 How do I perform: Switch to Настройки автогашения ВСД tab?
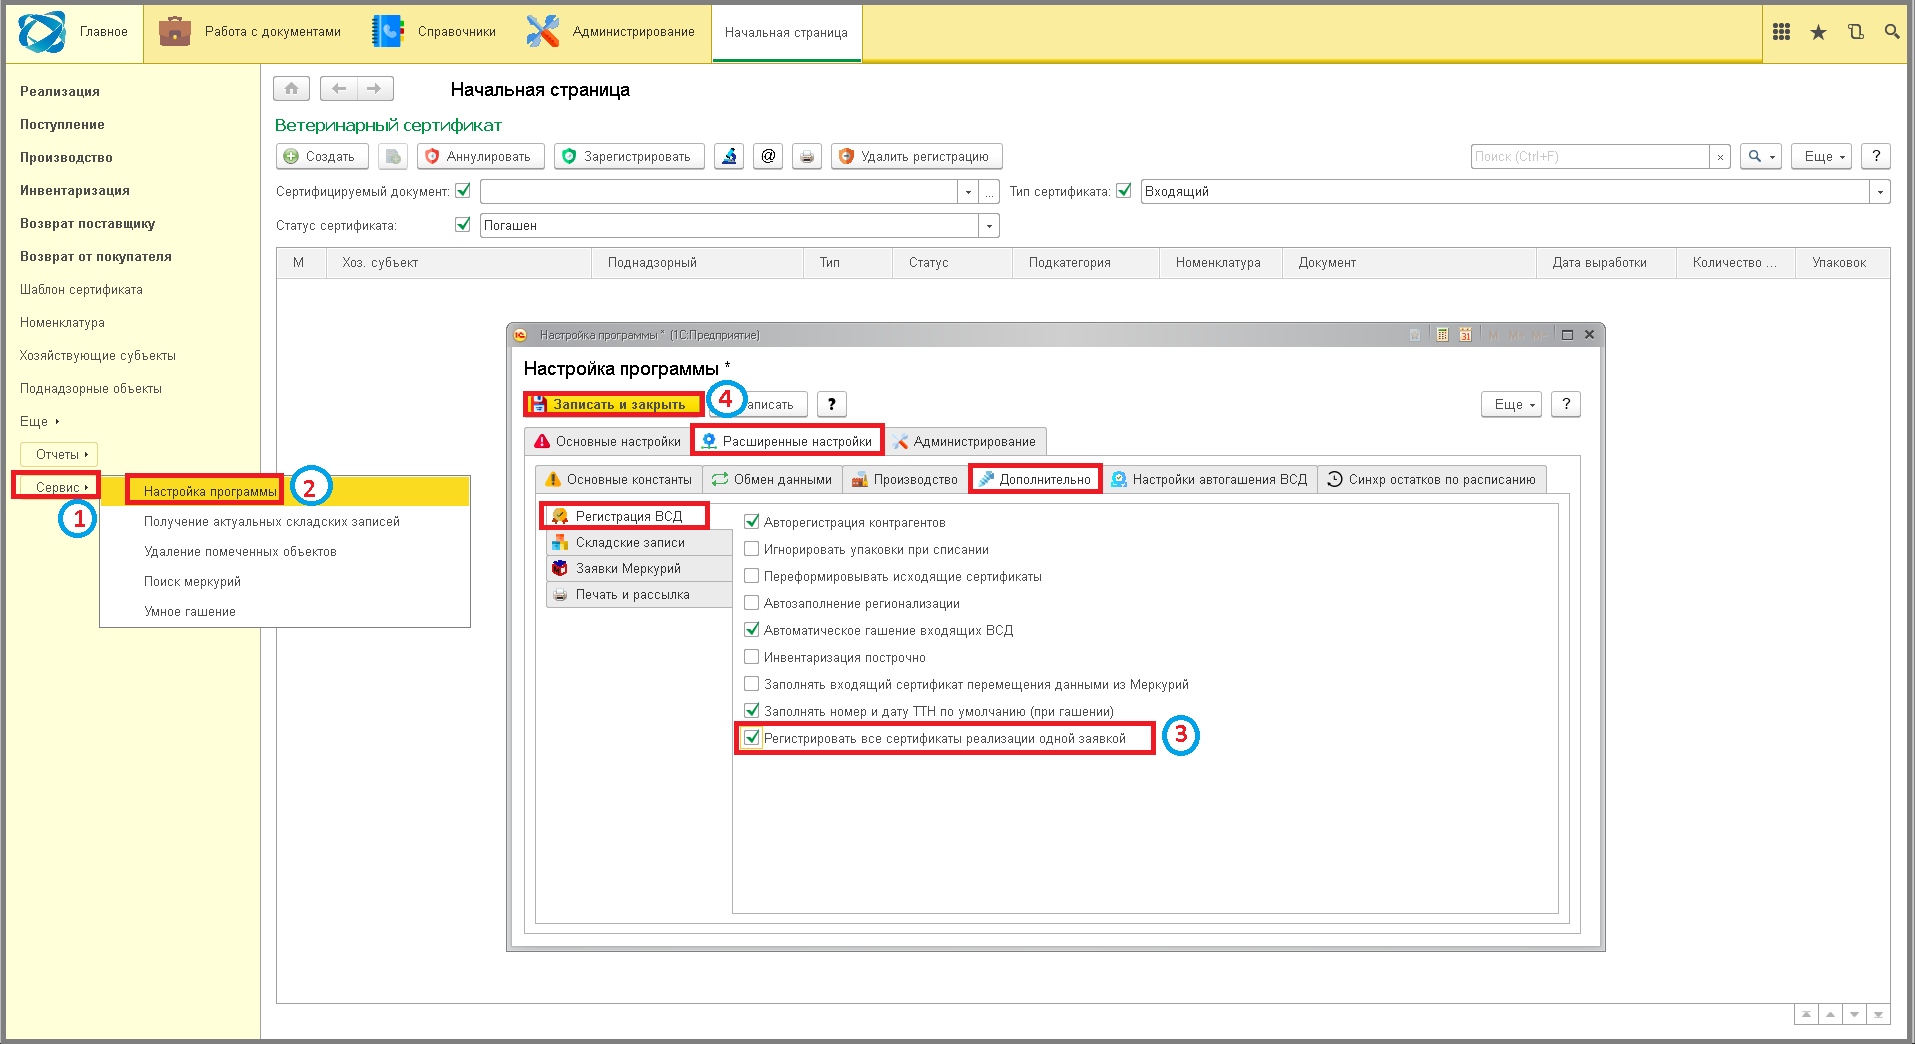(x=1209, y=480)
